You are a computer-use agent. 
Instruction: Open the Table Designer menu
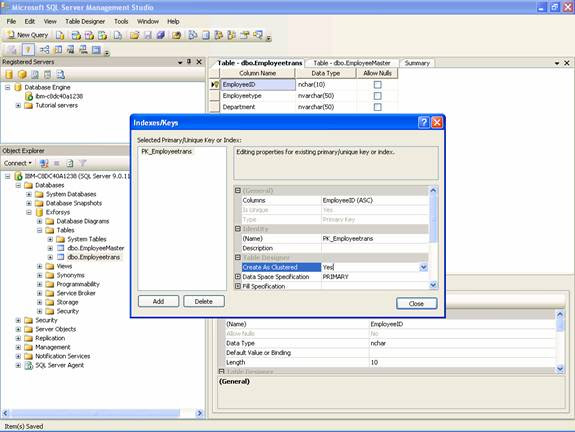(x=85, y=21)
